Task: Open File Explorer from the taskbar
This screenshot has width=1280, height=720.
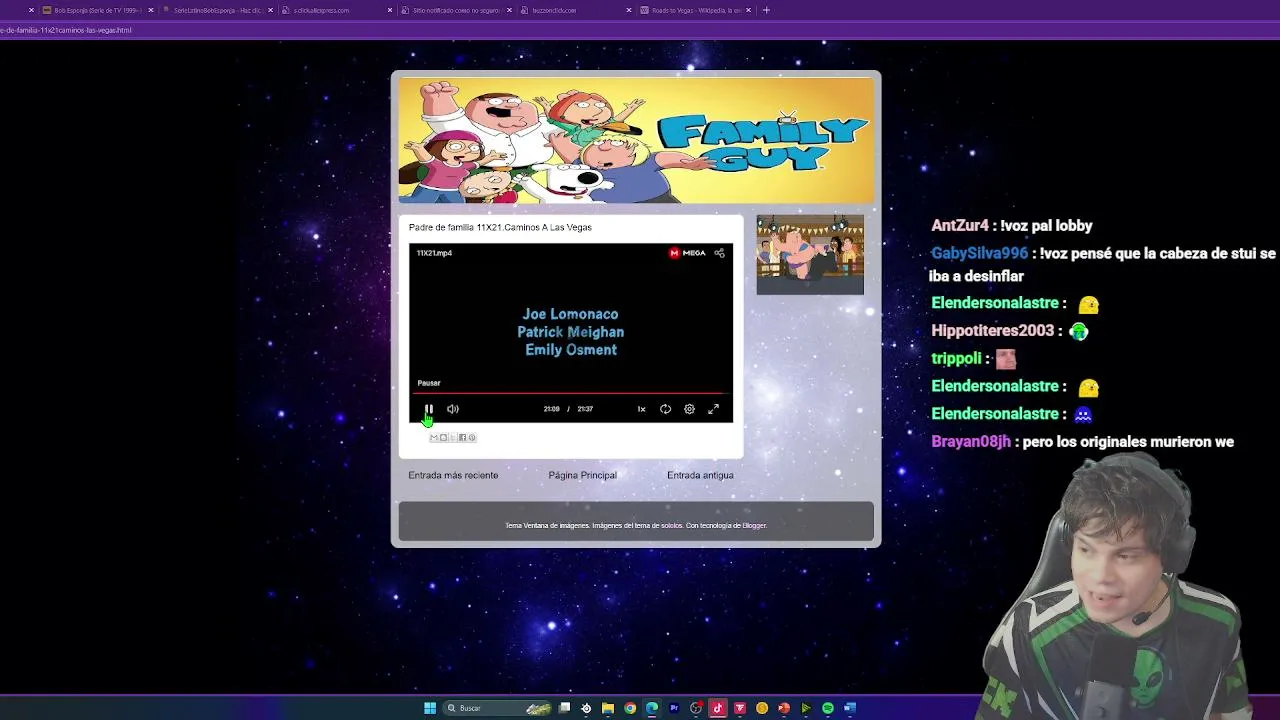Action: (608, 708)
